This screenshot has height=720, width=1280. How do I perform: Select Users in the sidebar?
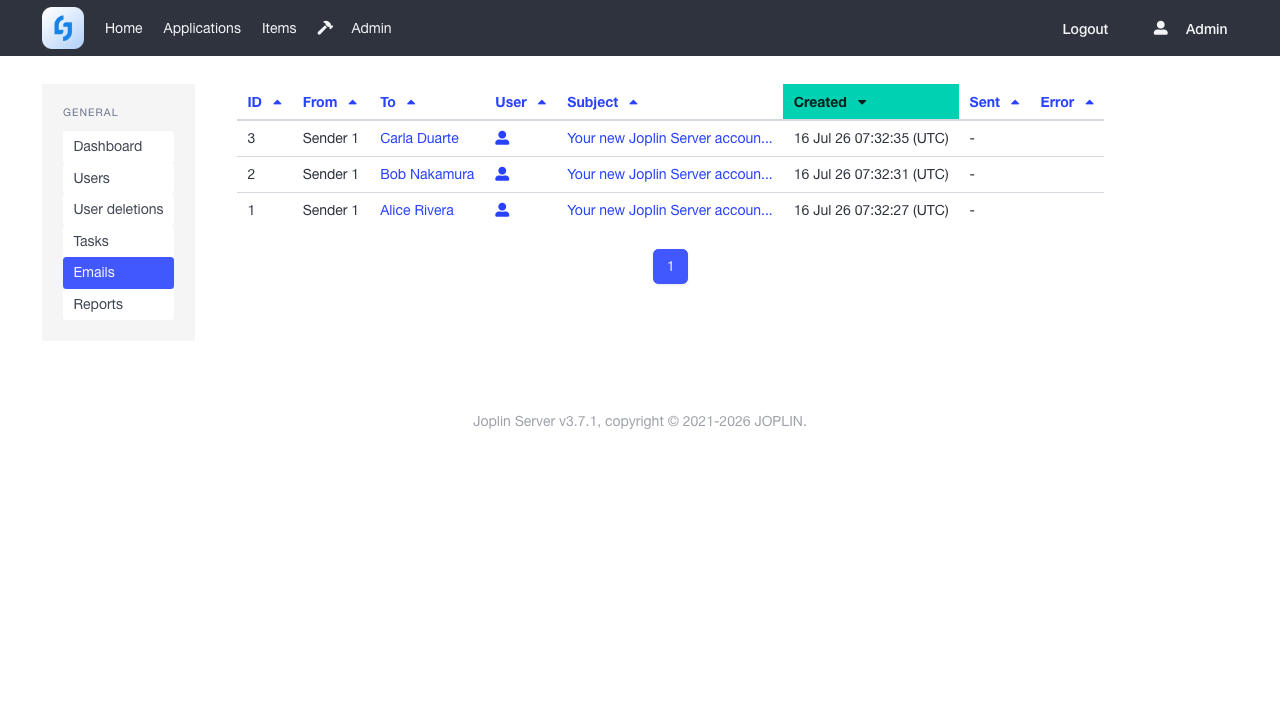click(118, 178)
